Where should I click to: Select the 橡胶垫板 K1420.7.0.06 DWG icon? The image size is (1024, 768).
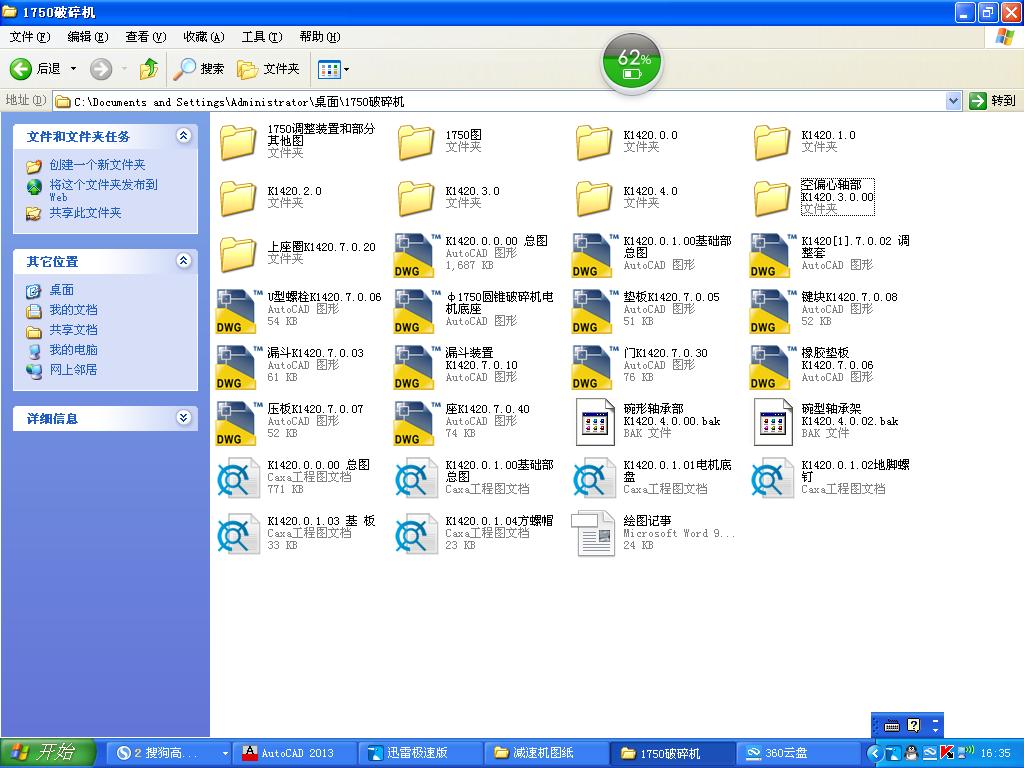[x=772, y=367]
